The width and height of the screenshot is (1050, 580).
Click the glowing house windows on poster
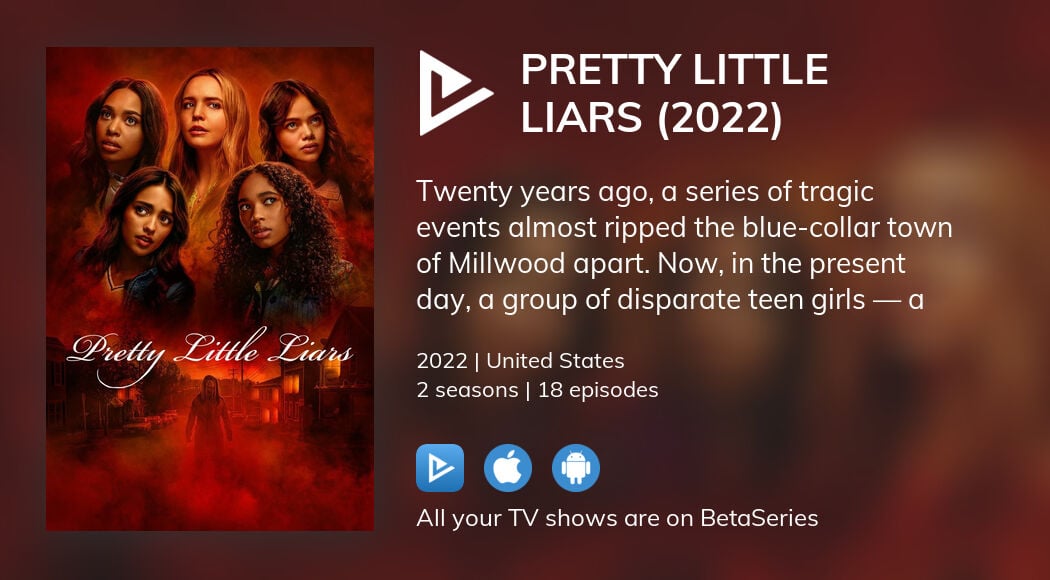288,392
